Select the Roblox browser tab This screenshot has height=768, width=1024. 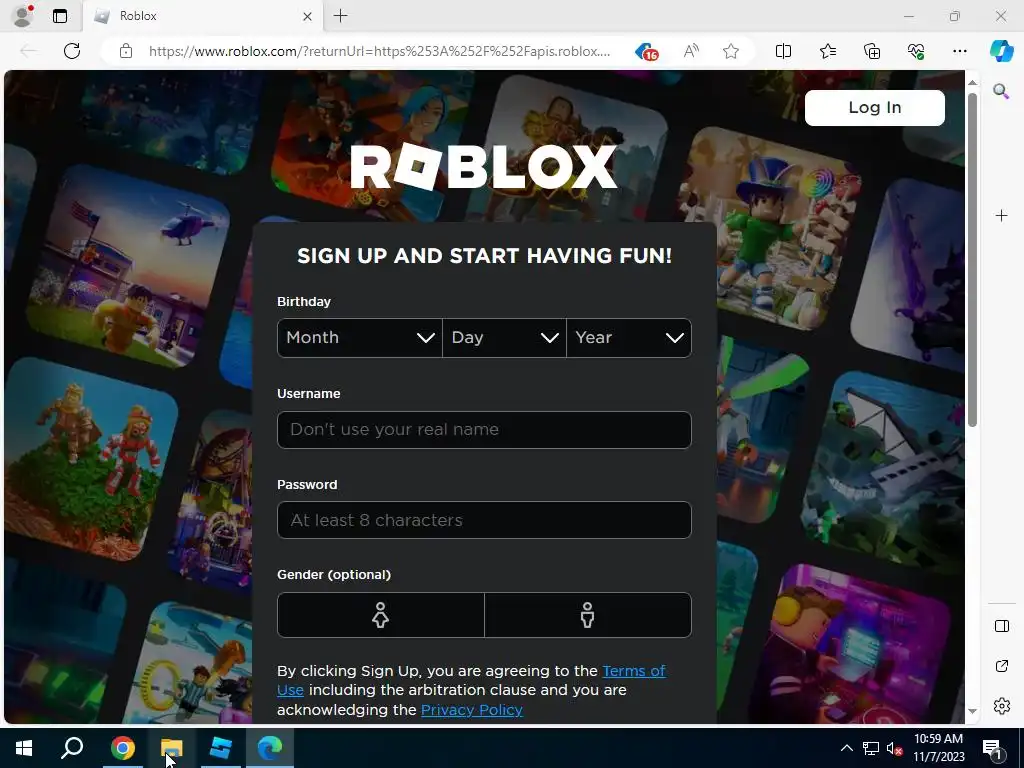(202, 16)
